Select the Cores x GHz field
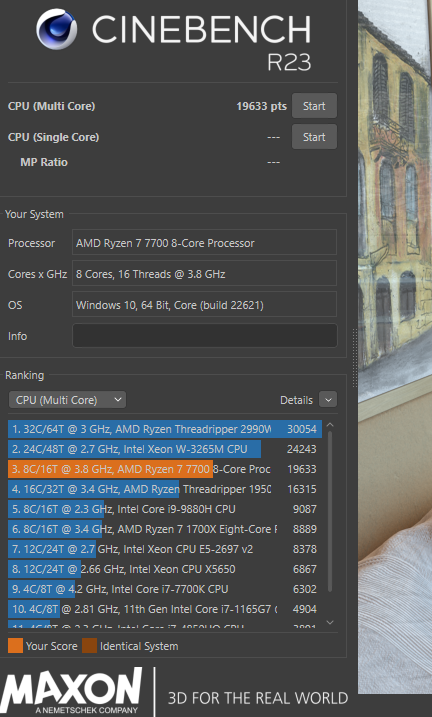432x717 pixels. (204, 273)
